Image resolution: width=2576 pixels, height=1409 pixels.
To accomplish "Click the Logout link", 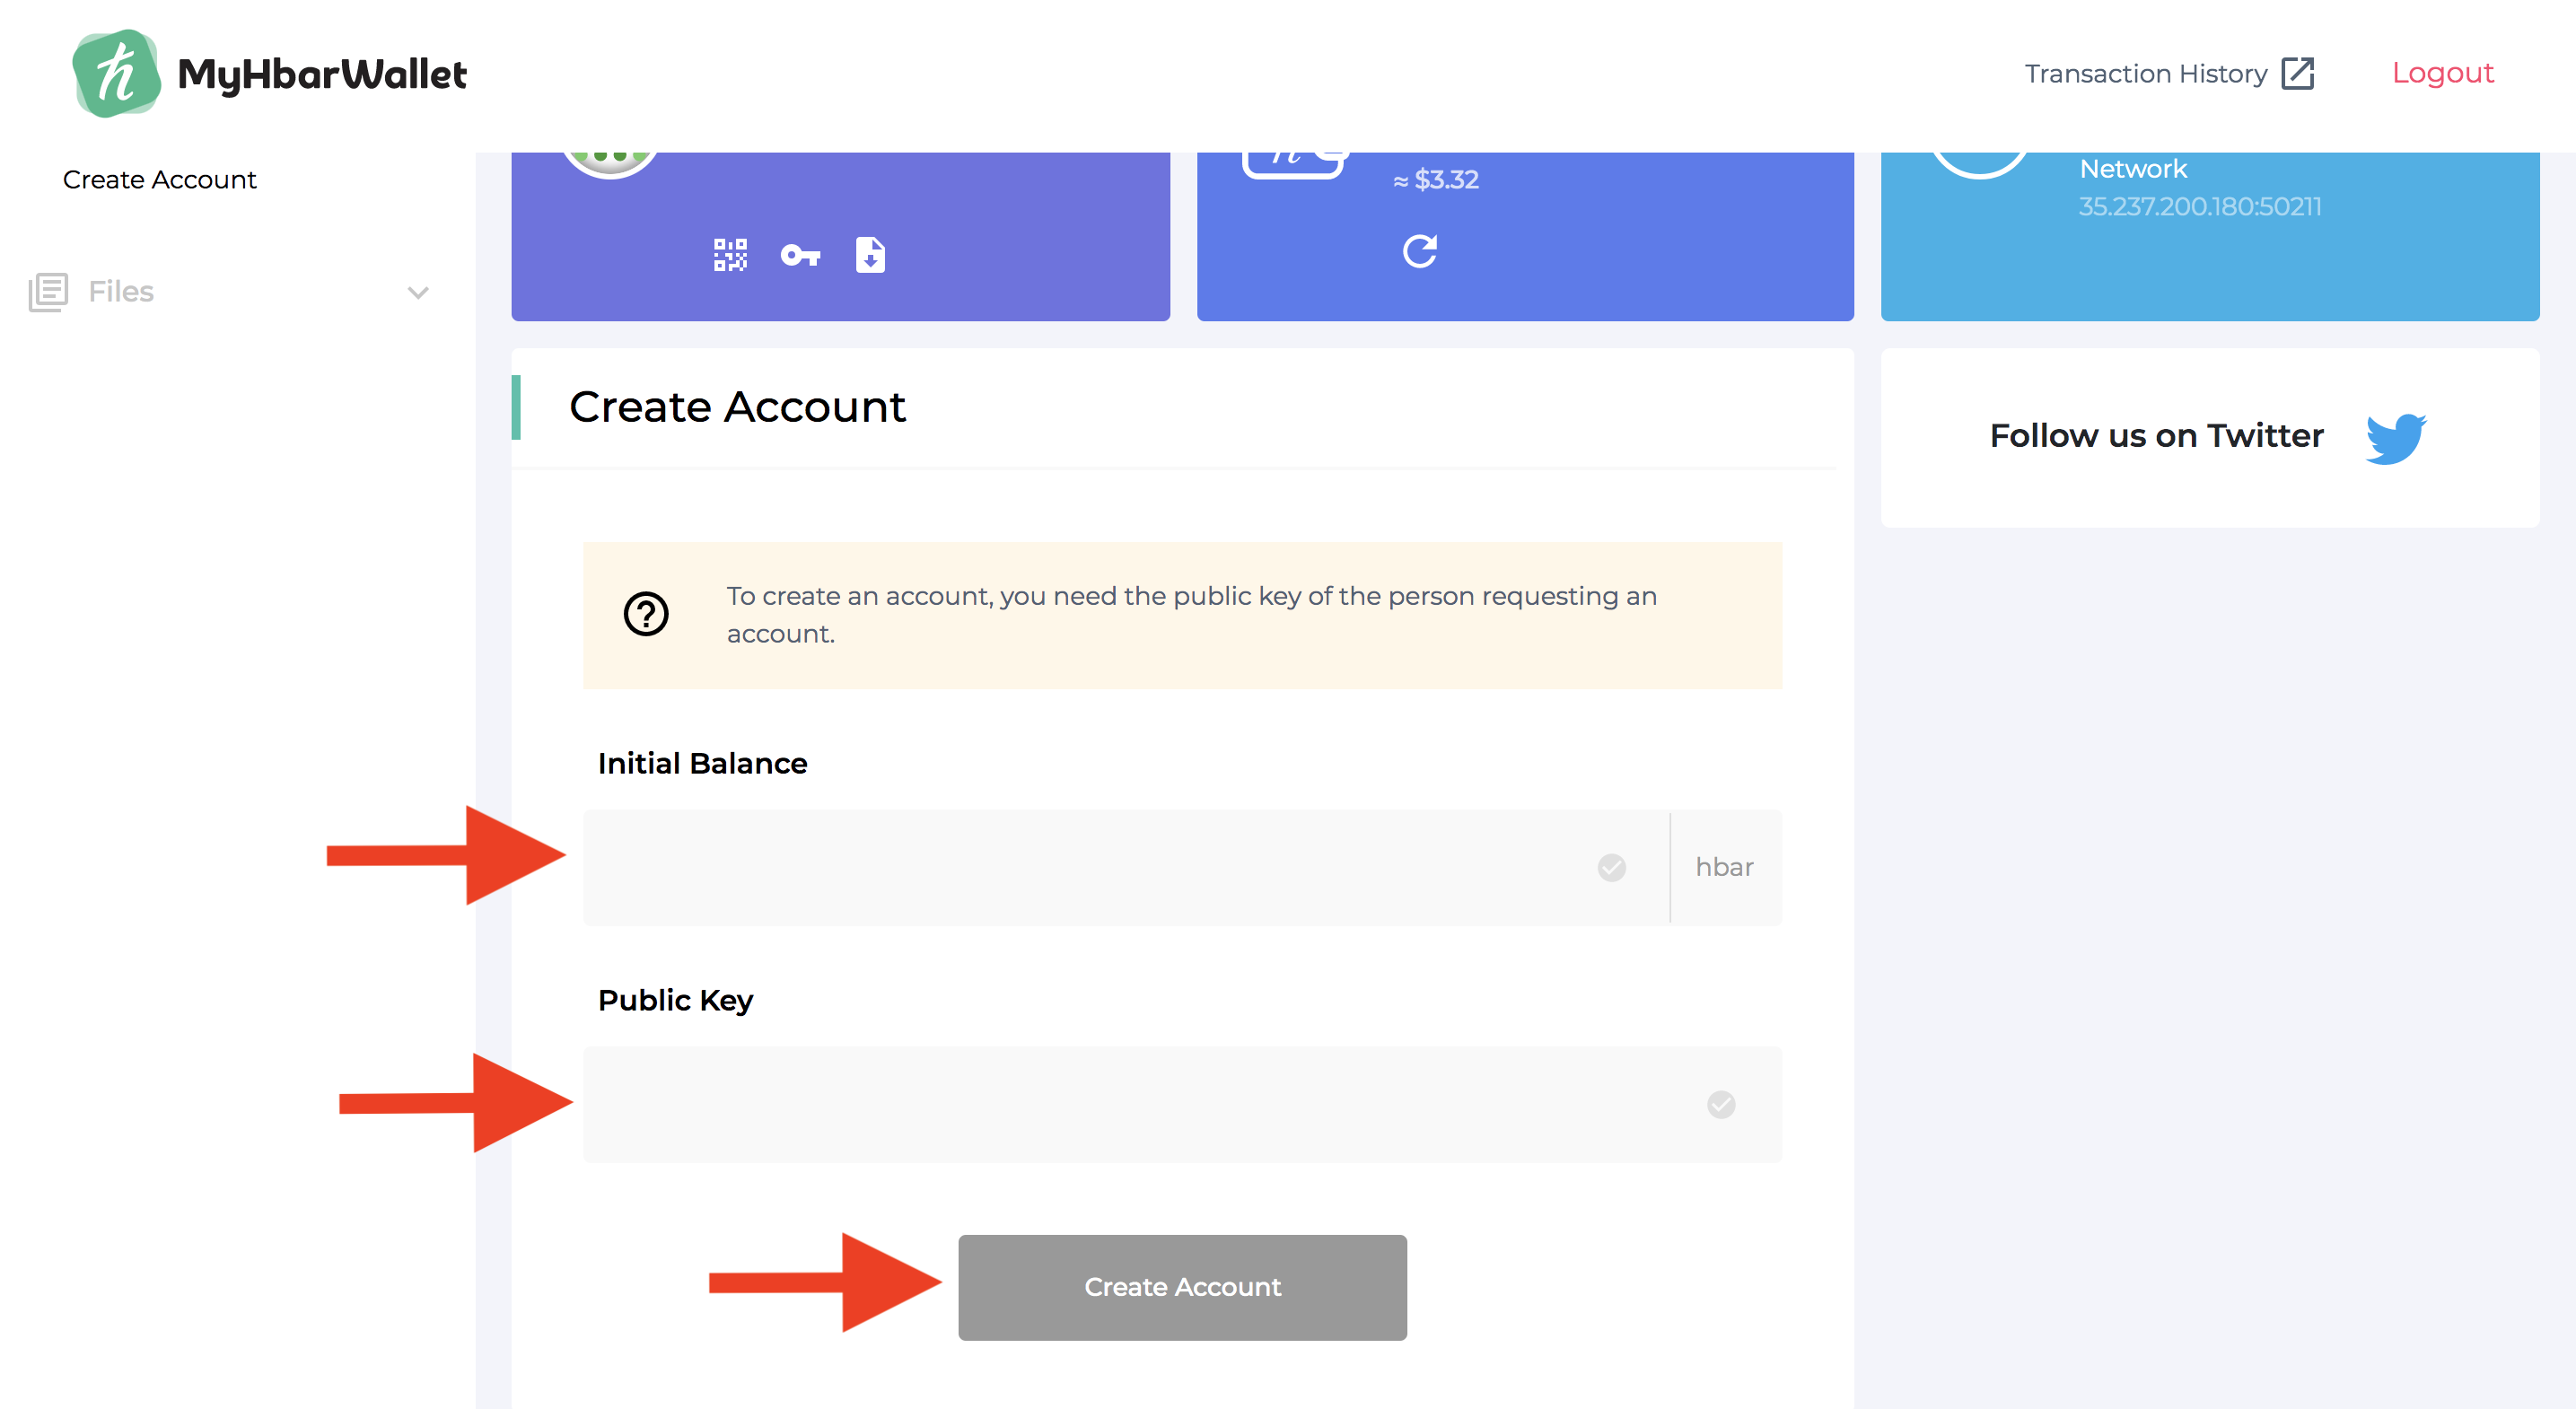I will pos(2442,73).
